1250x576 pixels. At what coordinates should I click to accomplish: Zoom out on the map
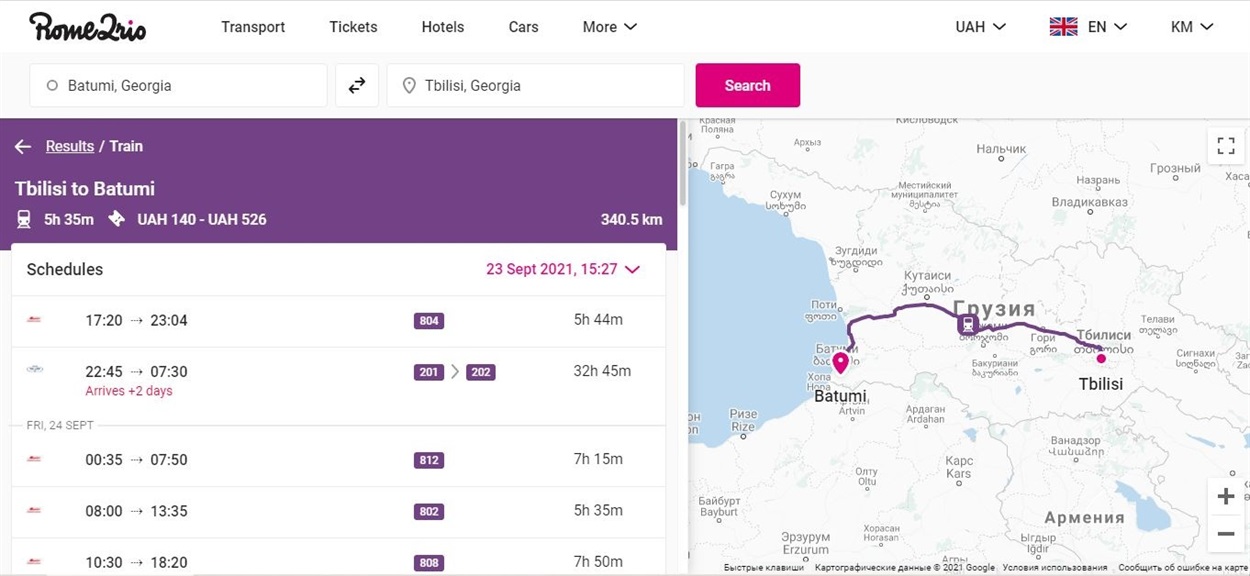[1225, 534]
